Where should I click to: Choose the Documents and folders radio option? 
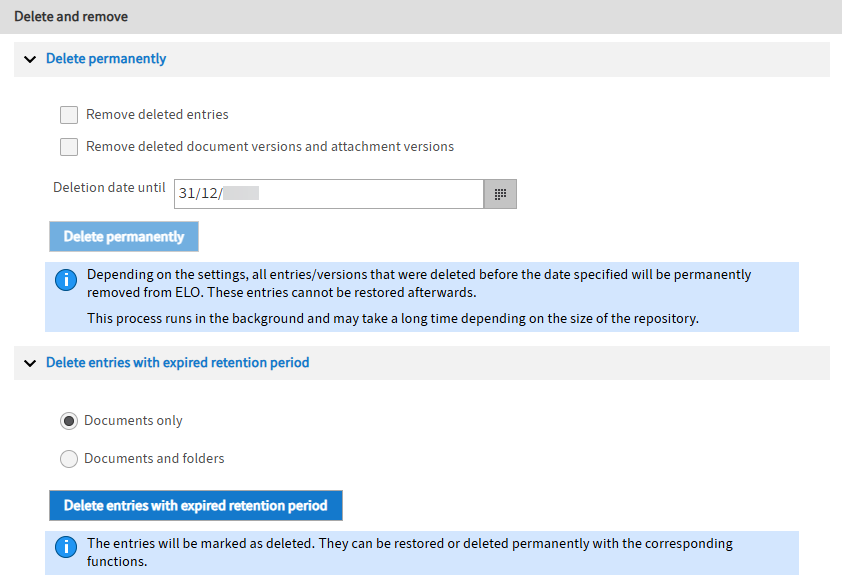click(69, 459)
